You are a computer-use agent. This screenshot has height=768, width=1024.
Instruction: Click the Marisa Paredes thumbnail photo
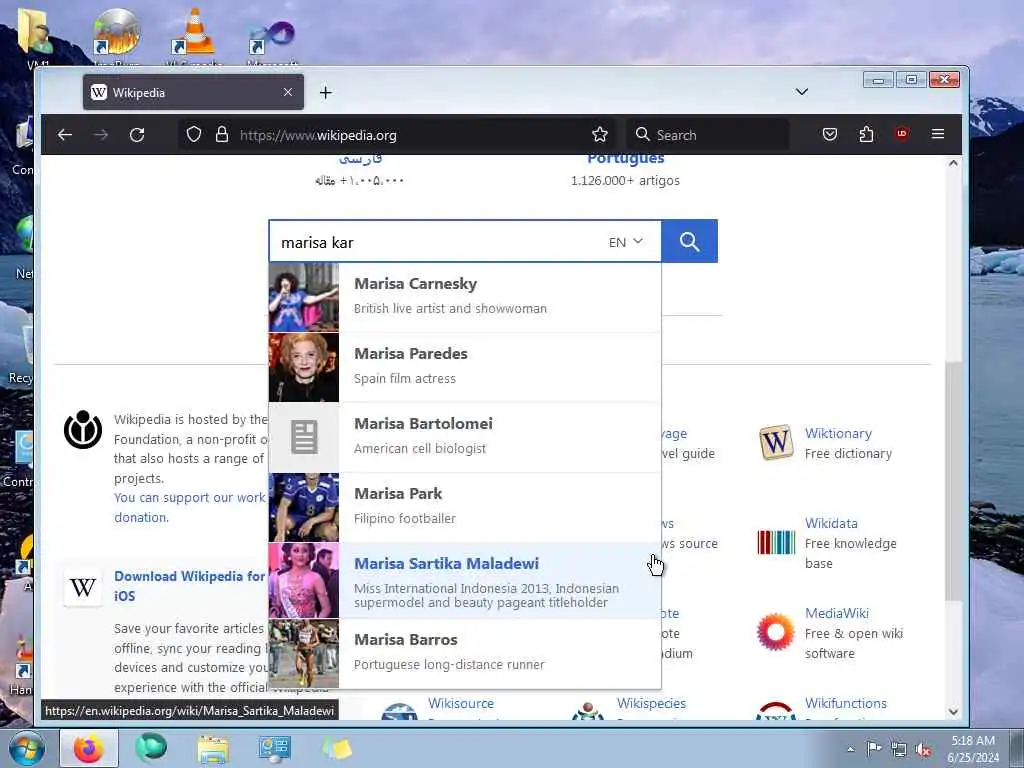click(x=304, y=367)
